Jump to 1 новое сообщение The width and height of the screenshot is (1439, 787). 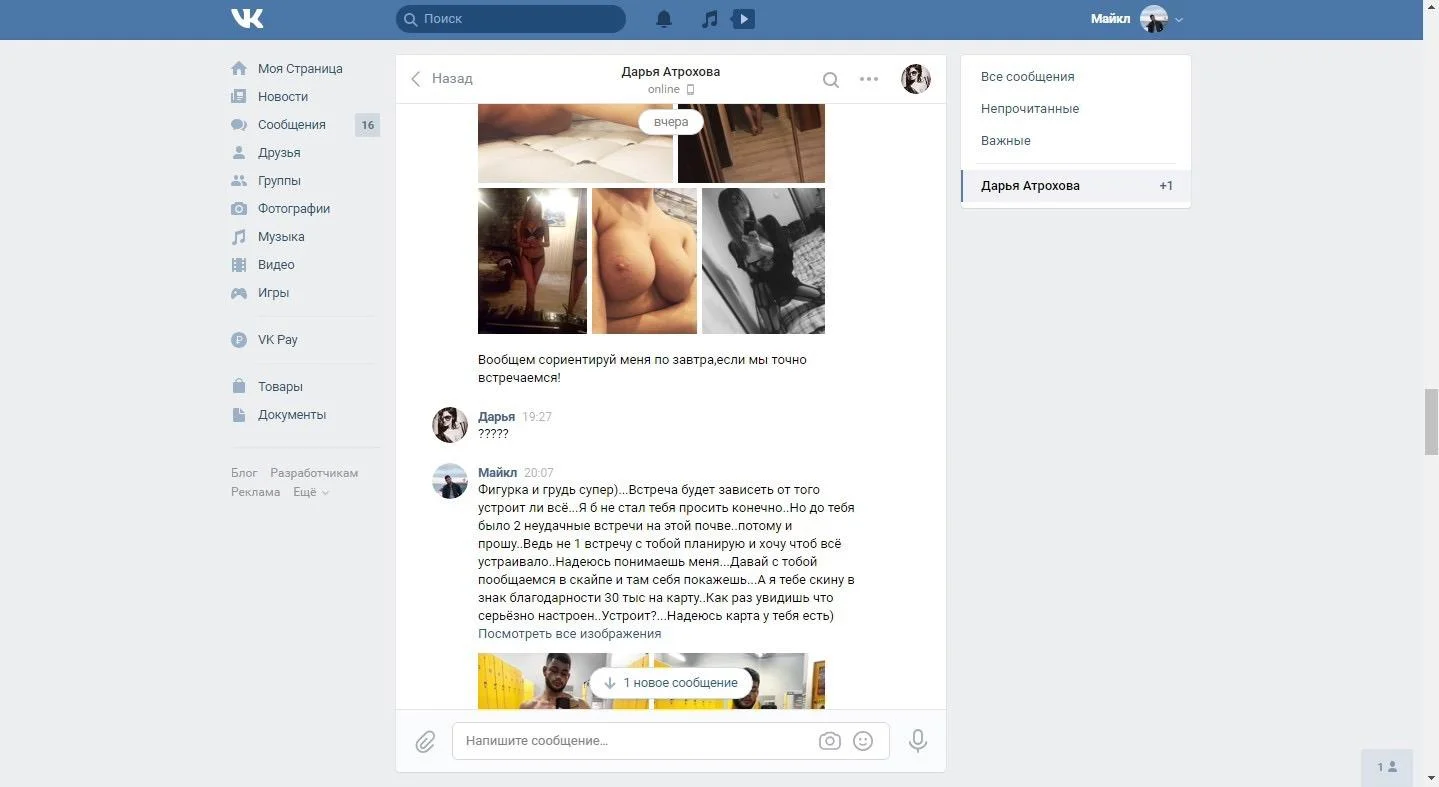click(671, 683)
